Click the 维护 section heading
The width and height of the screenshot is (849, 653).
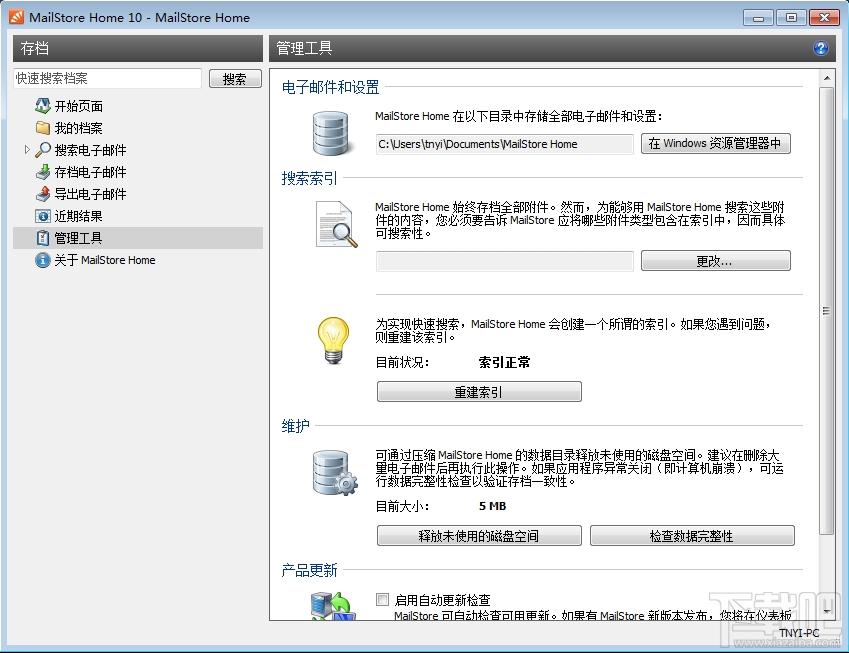coord(296,426)
